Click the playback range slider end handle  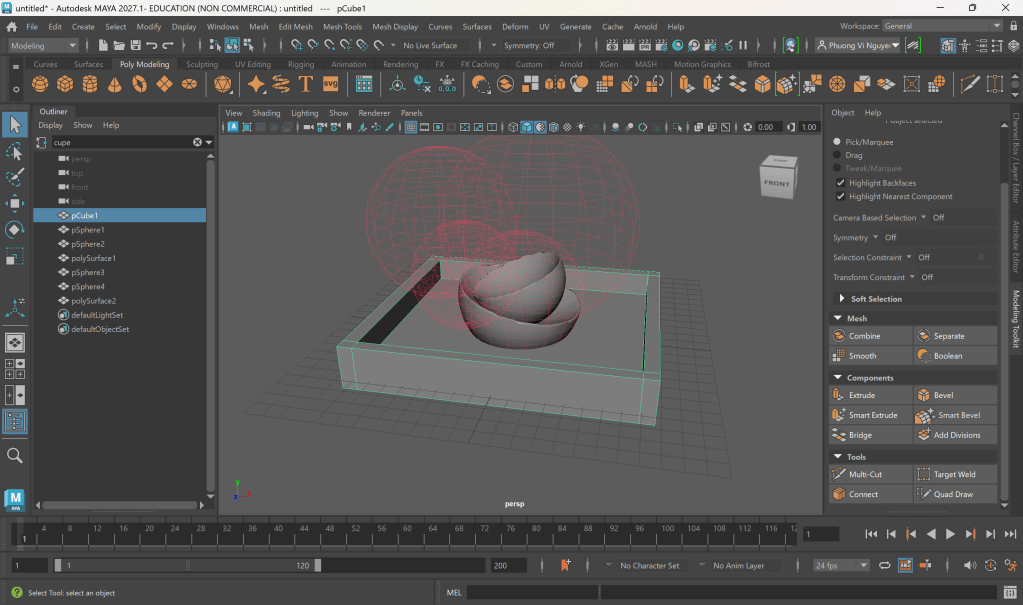click(318, 565)
